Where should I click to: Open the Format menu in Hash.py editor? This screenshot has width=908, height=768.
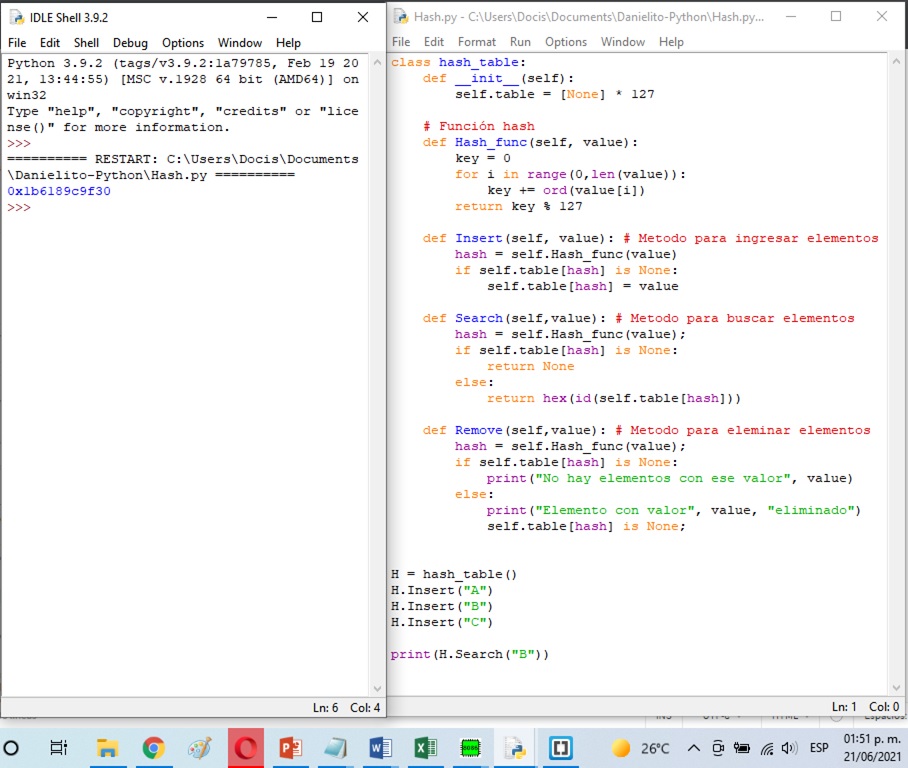(x=476, y=42)
